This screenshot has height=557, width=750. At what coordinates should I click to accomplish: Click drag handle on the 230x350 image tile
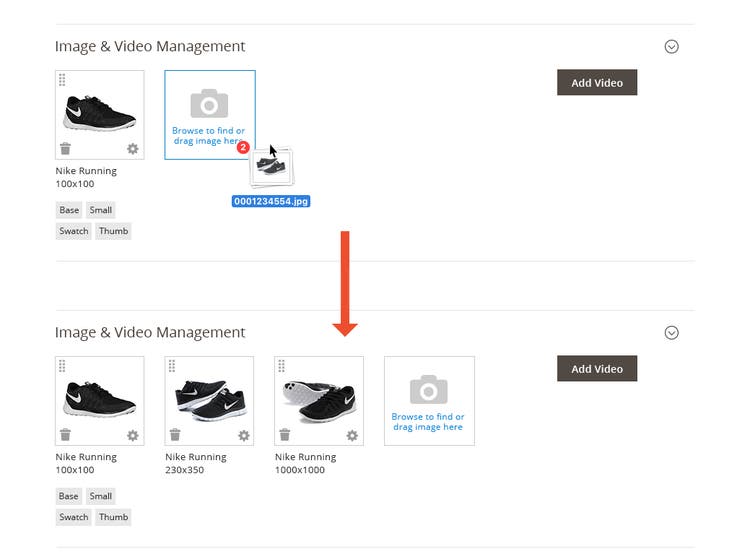point(172,366)
